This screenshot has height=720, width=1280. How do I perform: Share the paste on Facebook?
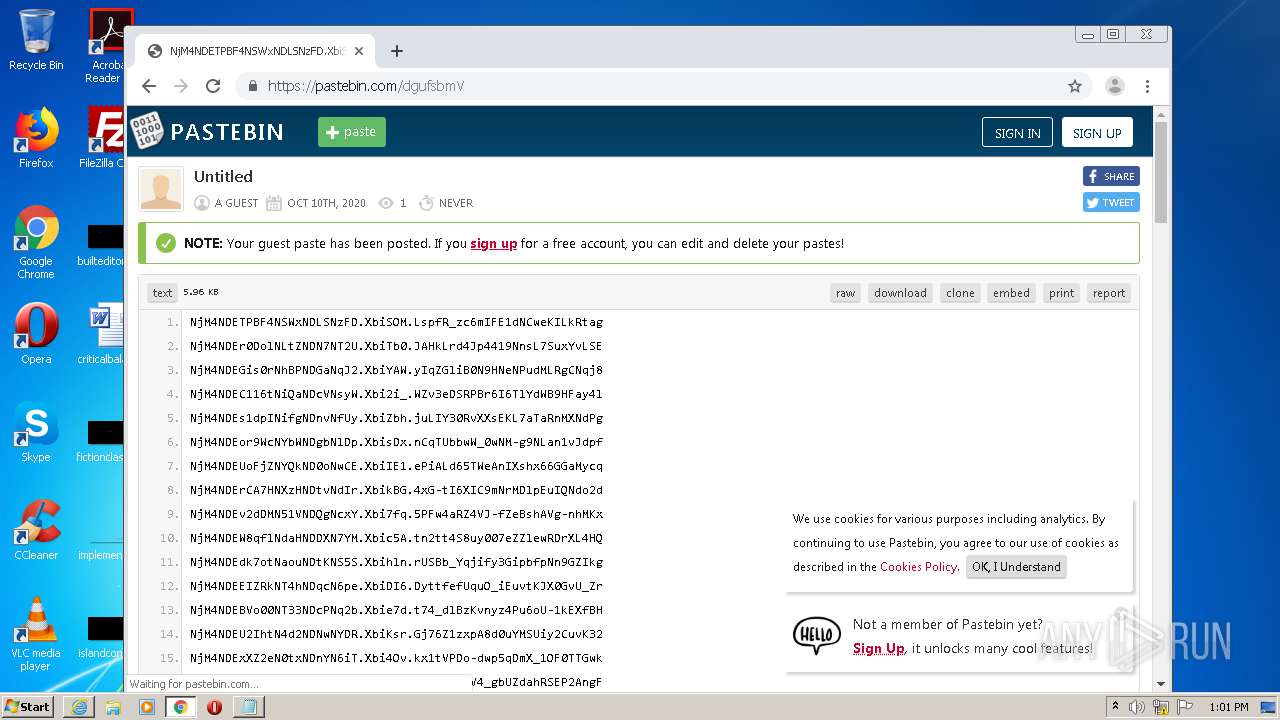click(1111, 176)
